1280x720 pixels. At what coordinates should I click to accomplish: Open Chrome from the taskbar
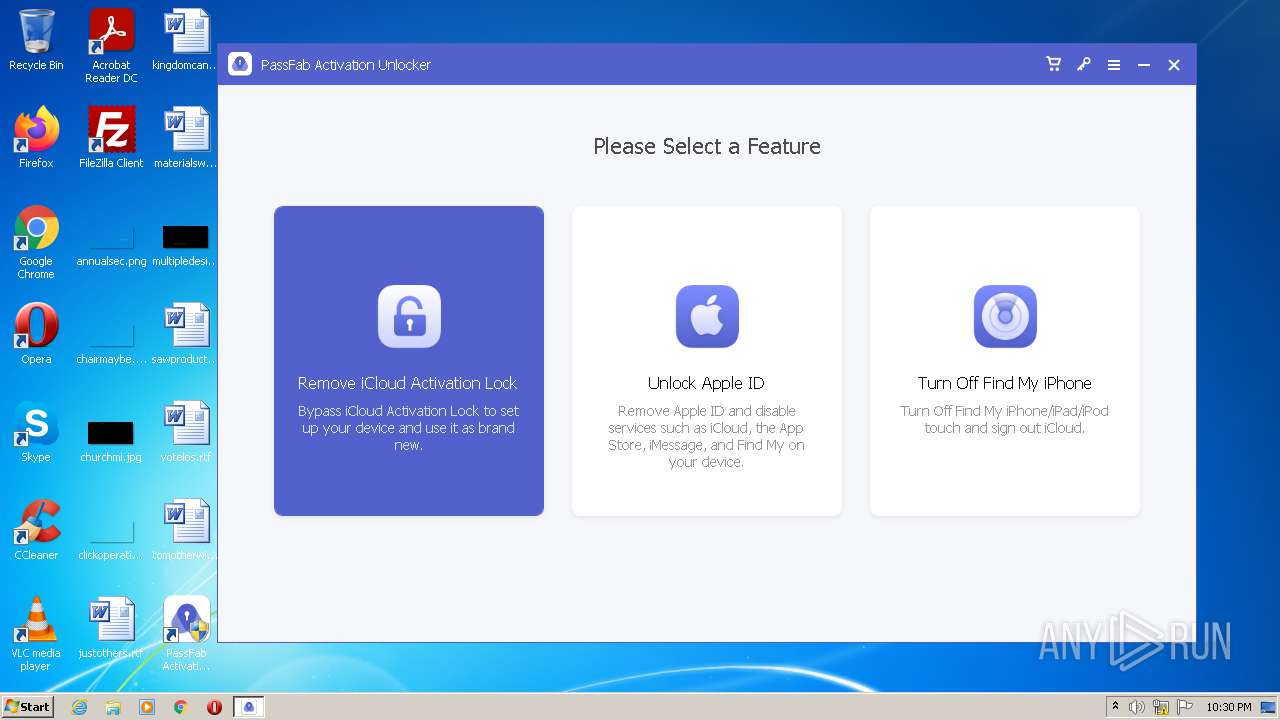(181, 707)
